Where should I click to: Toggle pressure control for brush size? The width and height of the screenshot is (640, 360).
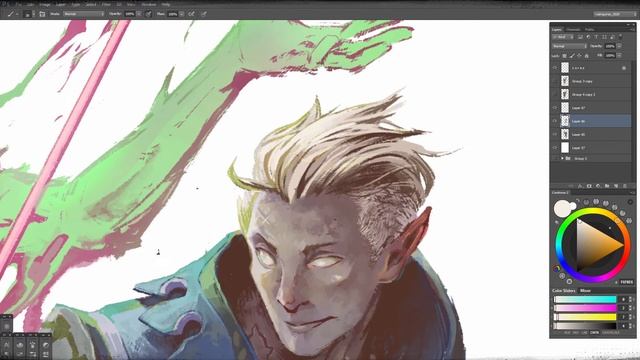coord(204,14)
